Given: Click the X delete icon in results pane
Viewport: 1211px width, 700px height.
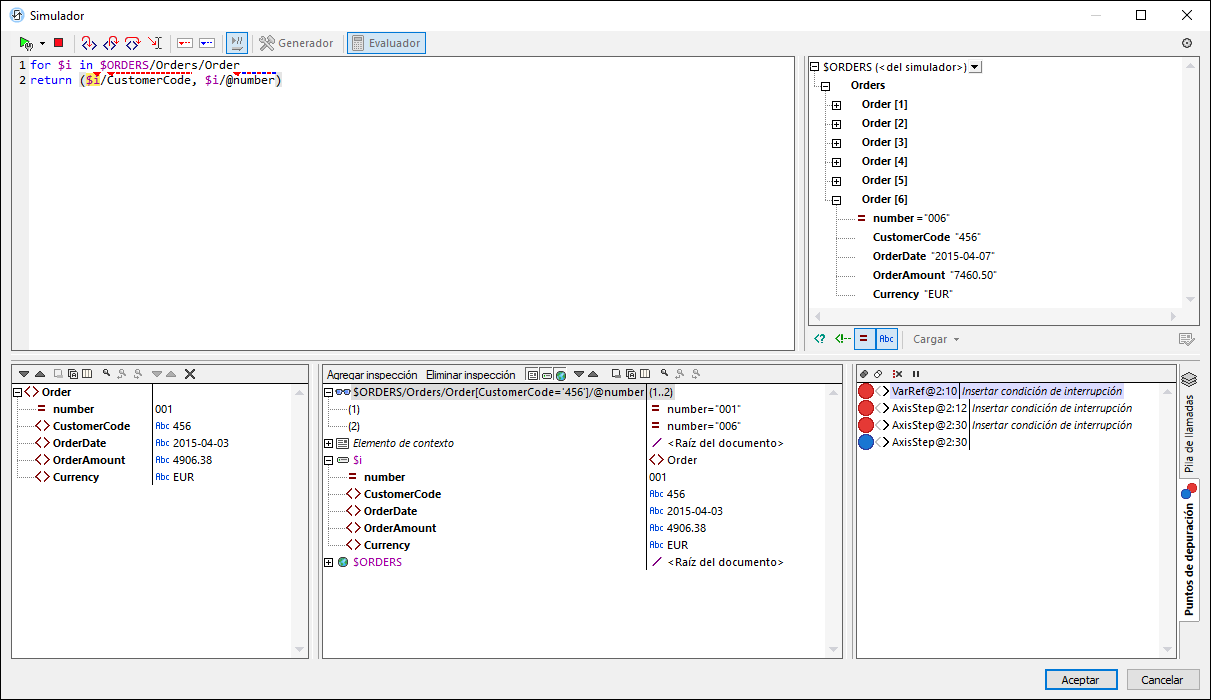Looking at the screenshot, I should tap(190, 374).
